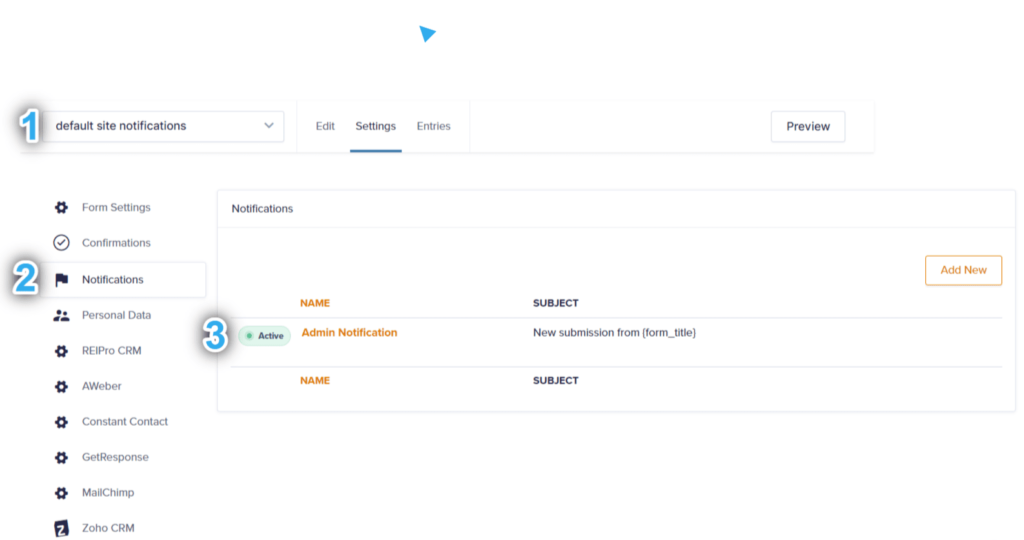The height and width of the screenshot is (540, 1024).
Task: Click the chevron arrow of form selector
Action: tap(268, 125)
